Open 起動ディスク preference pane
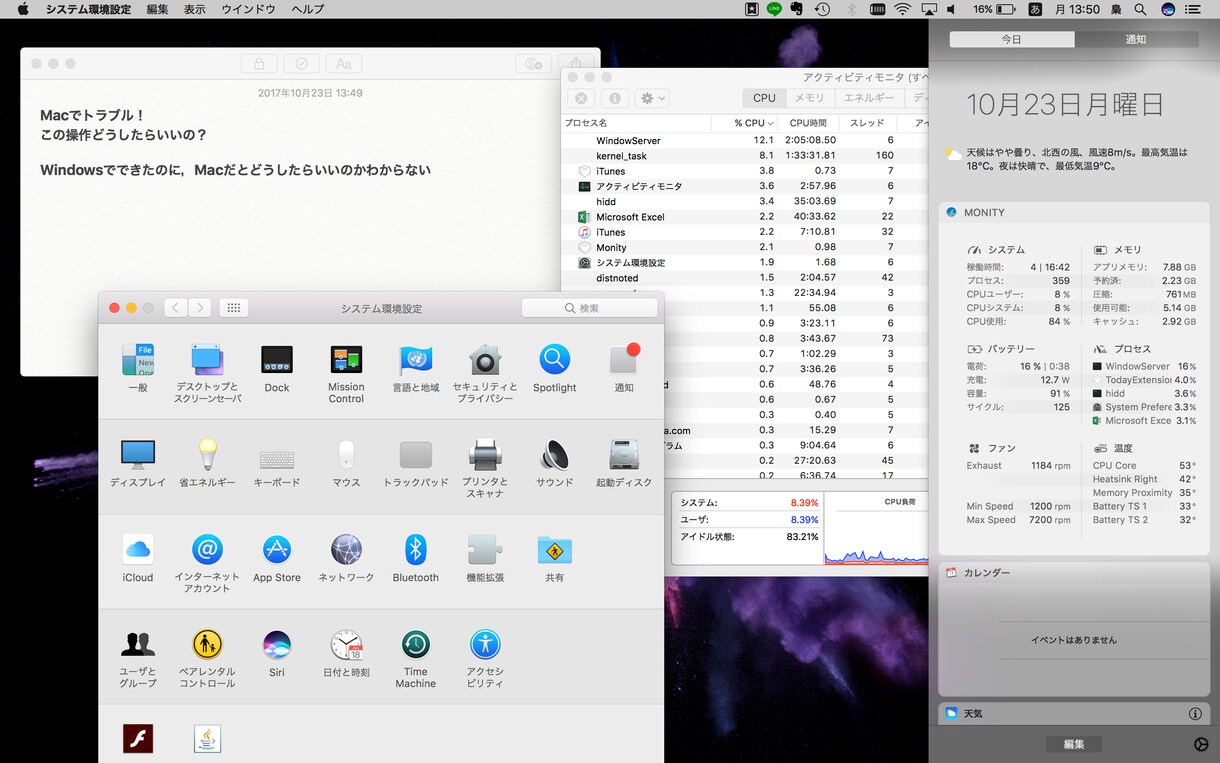 pyautogui.click(x=624, y=463)
